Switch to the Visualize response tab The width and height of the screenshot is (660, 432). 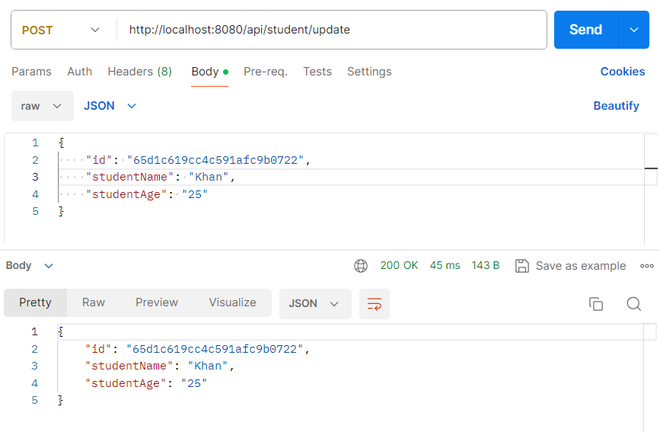pos(232,302)
